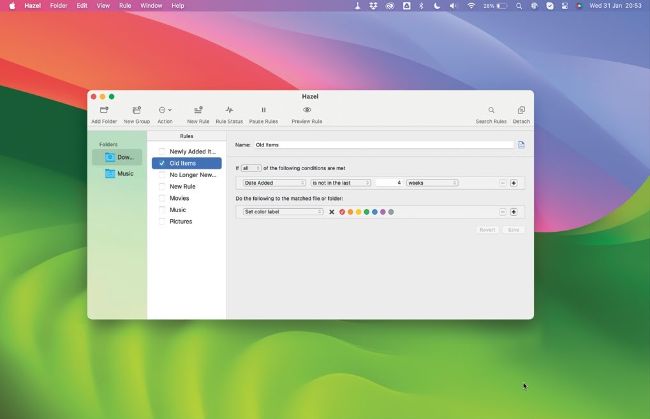Click the Add Folder toolbar icon
The height and width of the screenshot is (419, 650).
pyautogui.click(x=104, y=110)
